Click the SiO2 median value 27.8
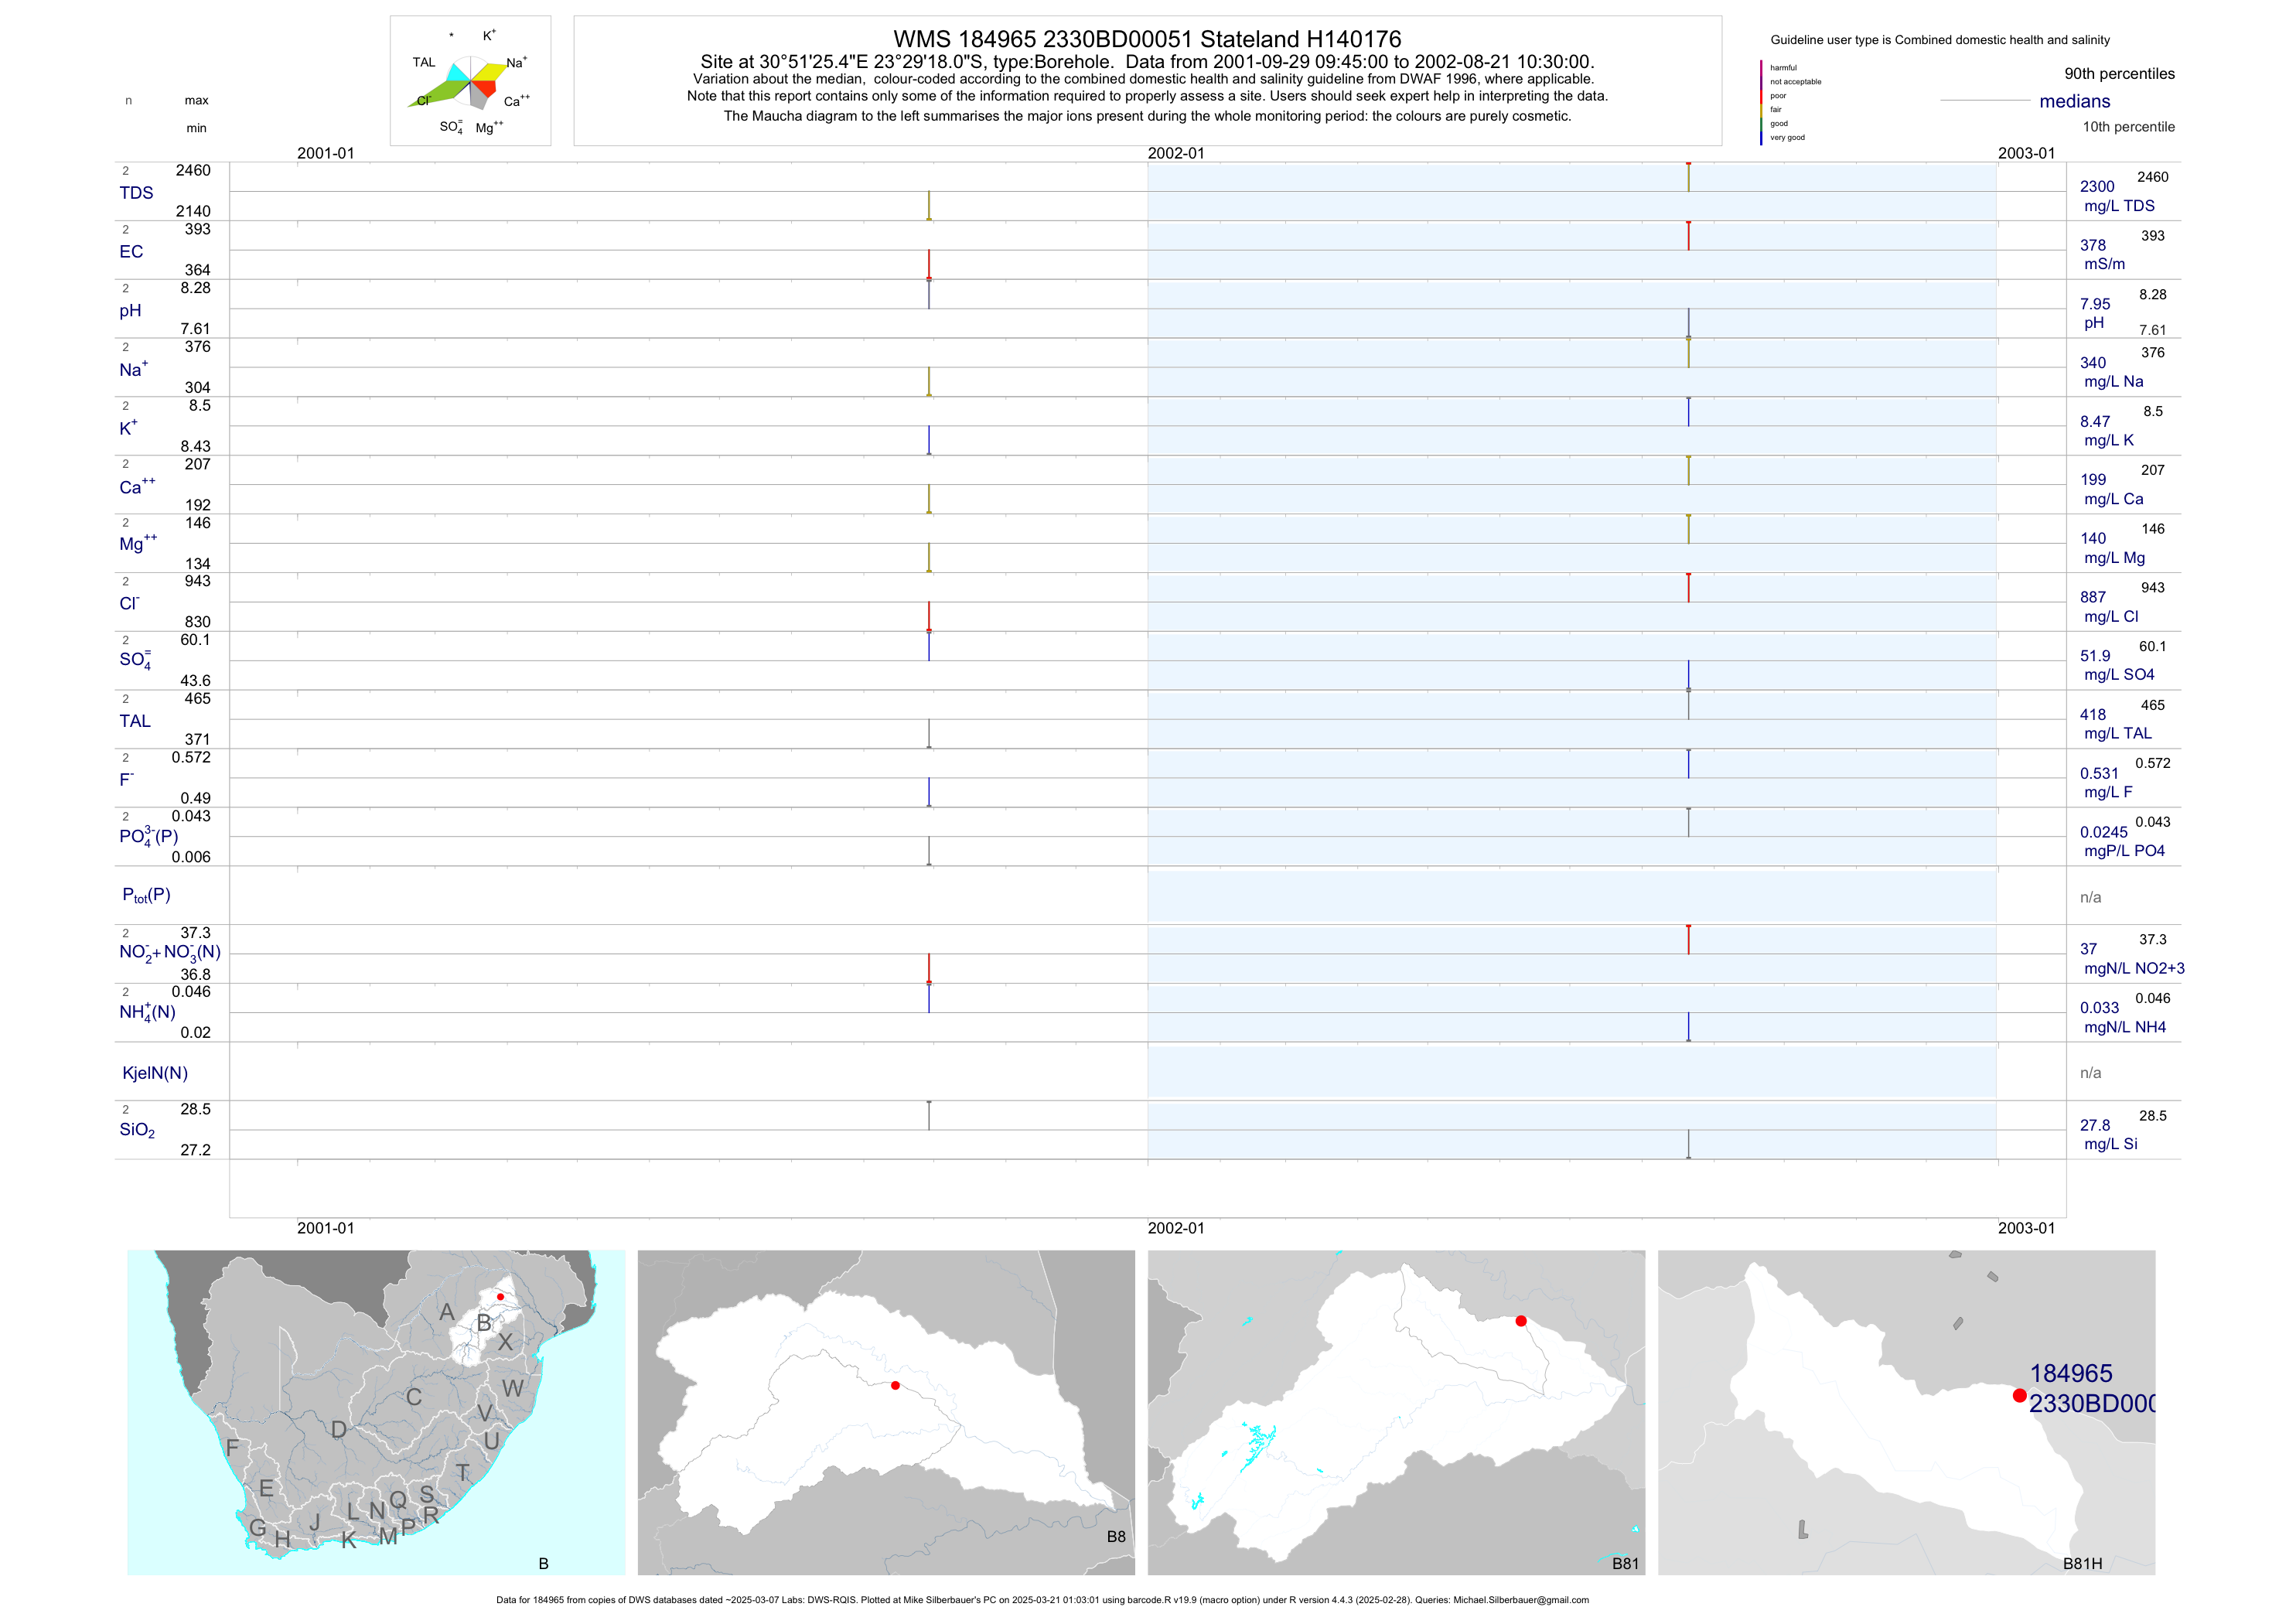This screenshot has width=2296, height=1624. pyautogui.click(x=2095, y=1125)
